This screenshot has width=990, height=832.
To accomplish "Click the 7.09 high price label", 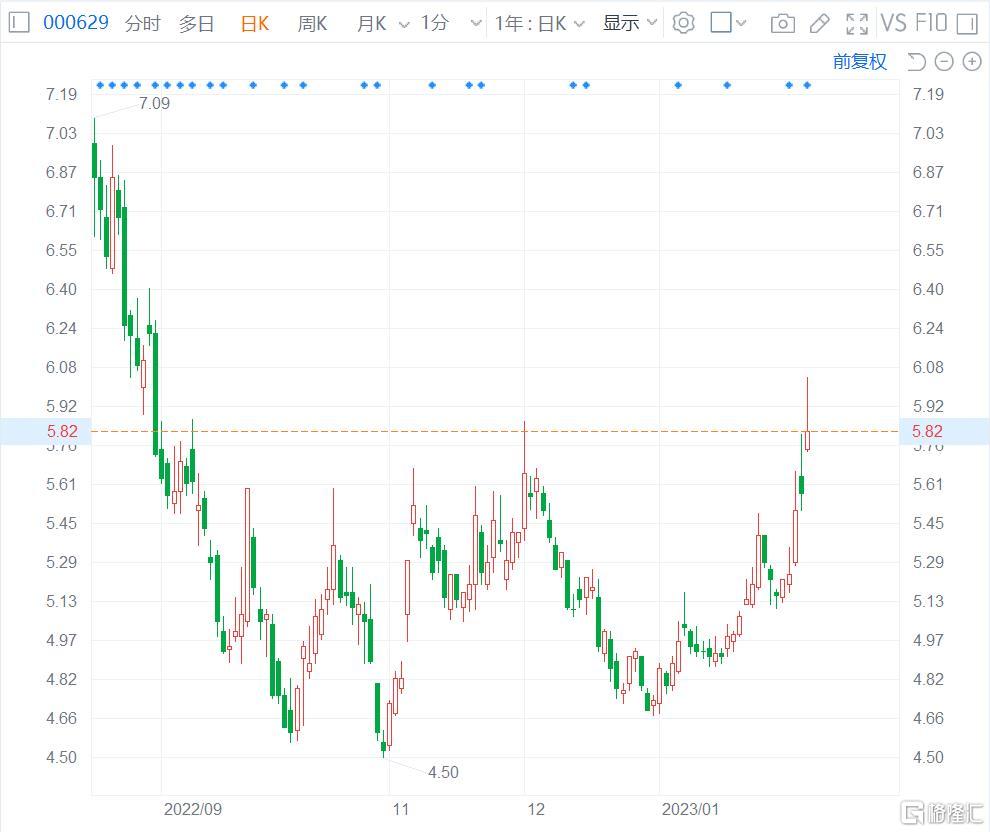I will [x=154, y=104].
